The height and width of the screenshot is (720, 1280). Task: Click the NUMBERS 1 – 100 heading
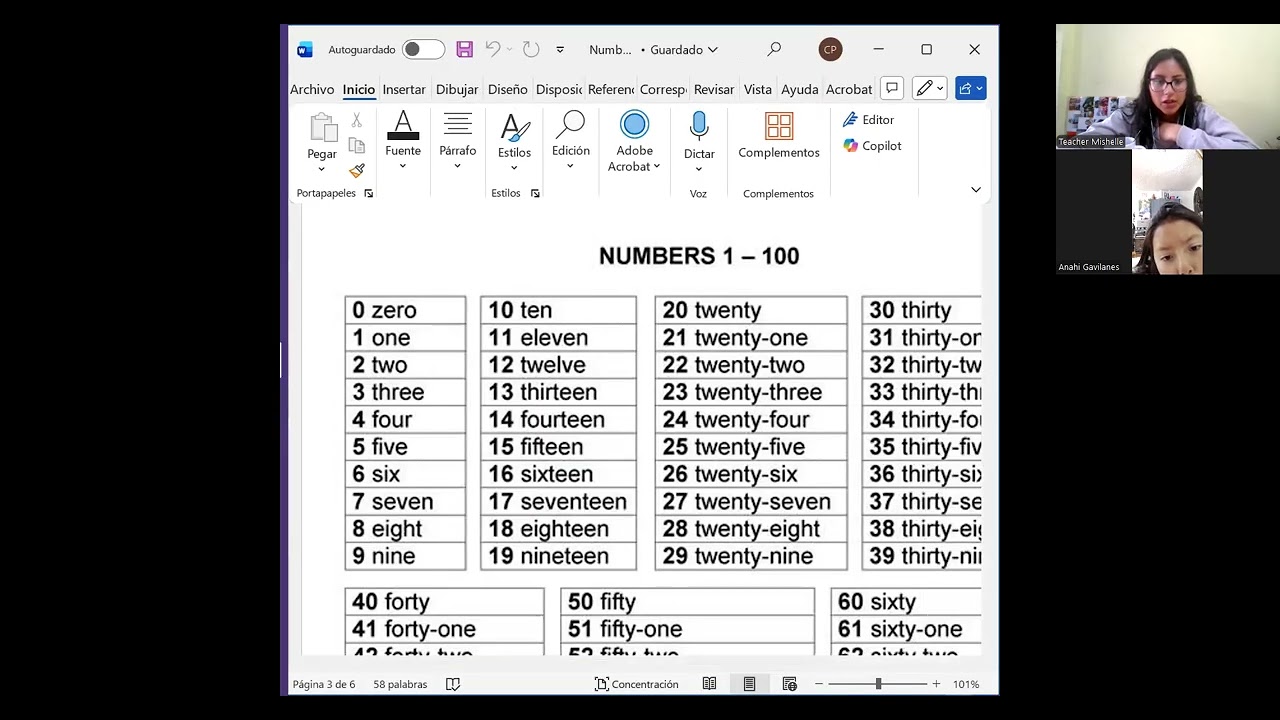[x=699, y=256]
